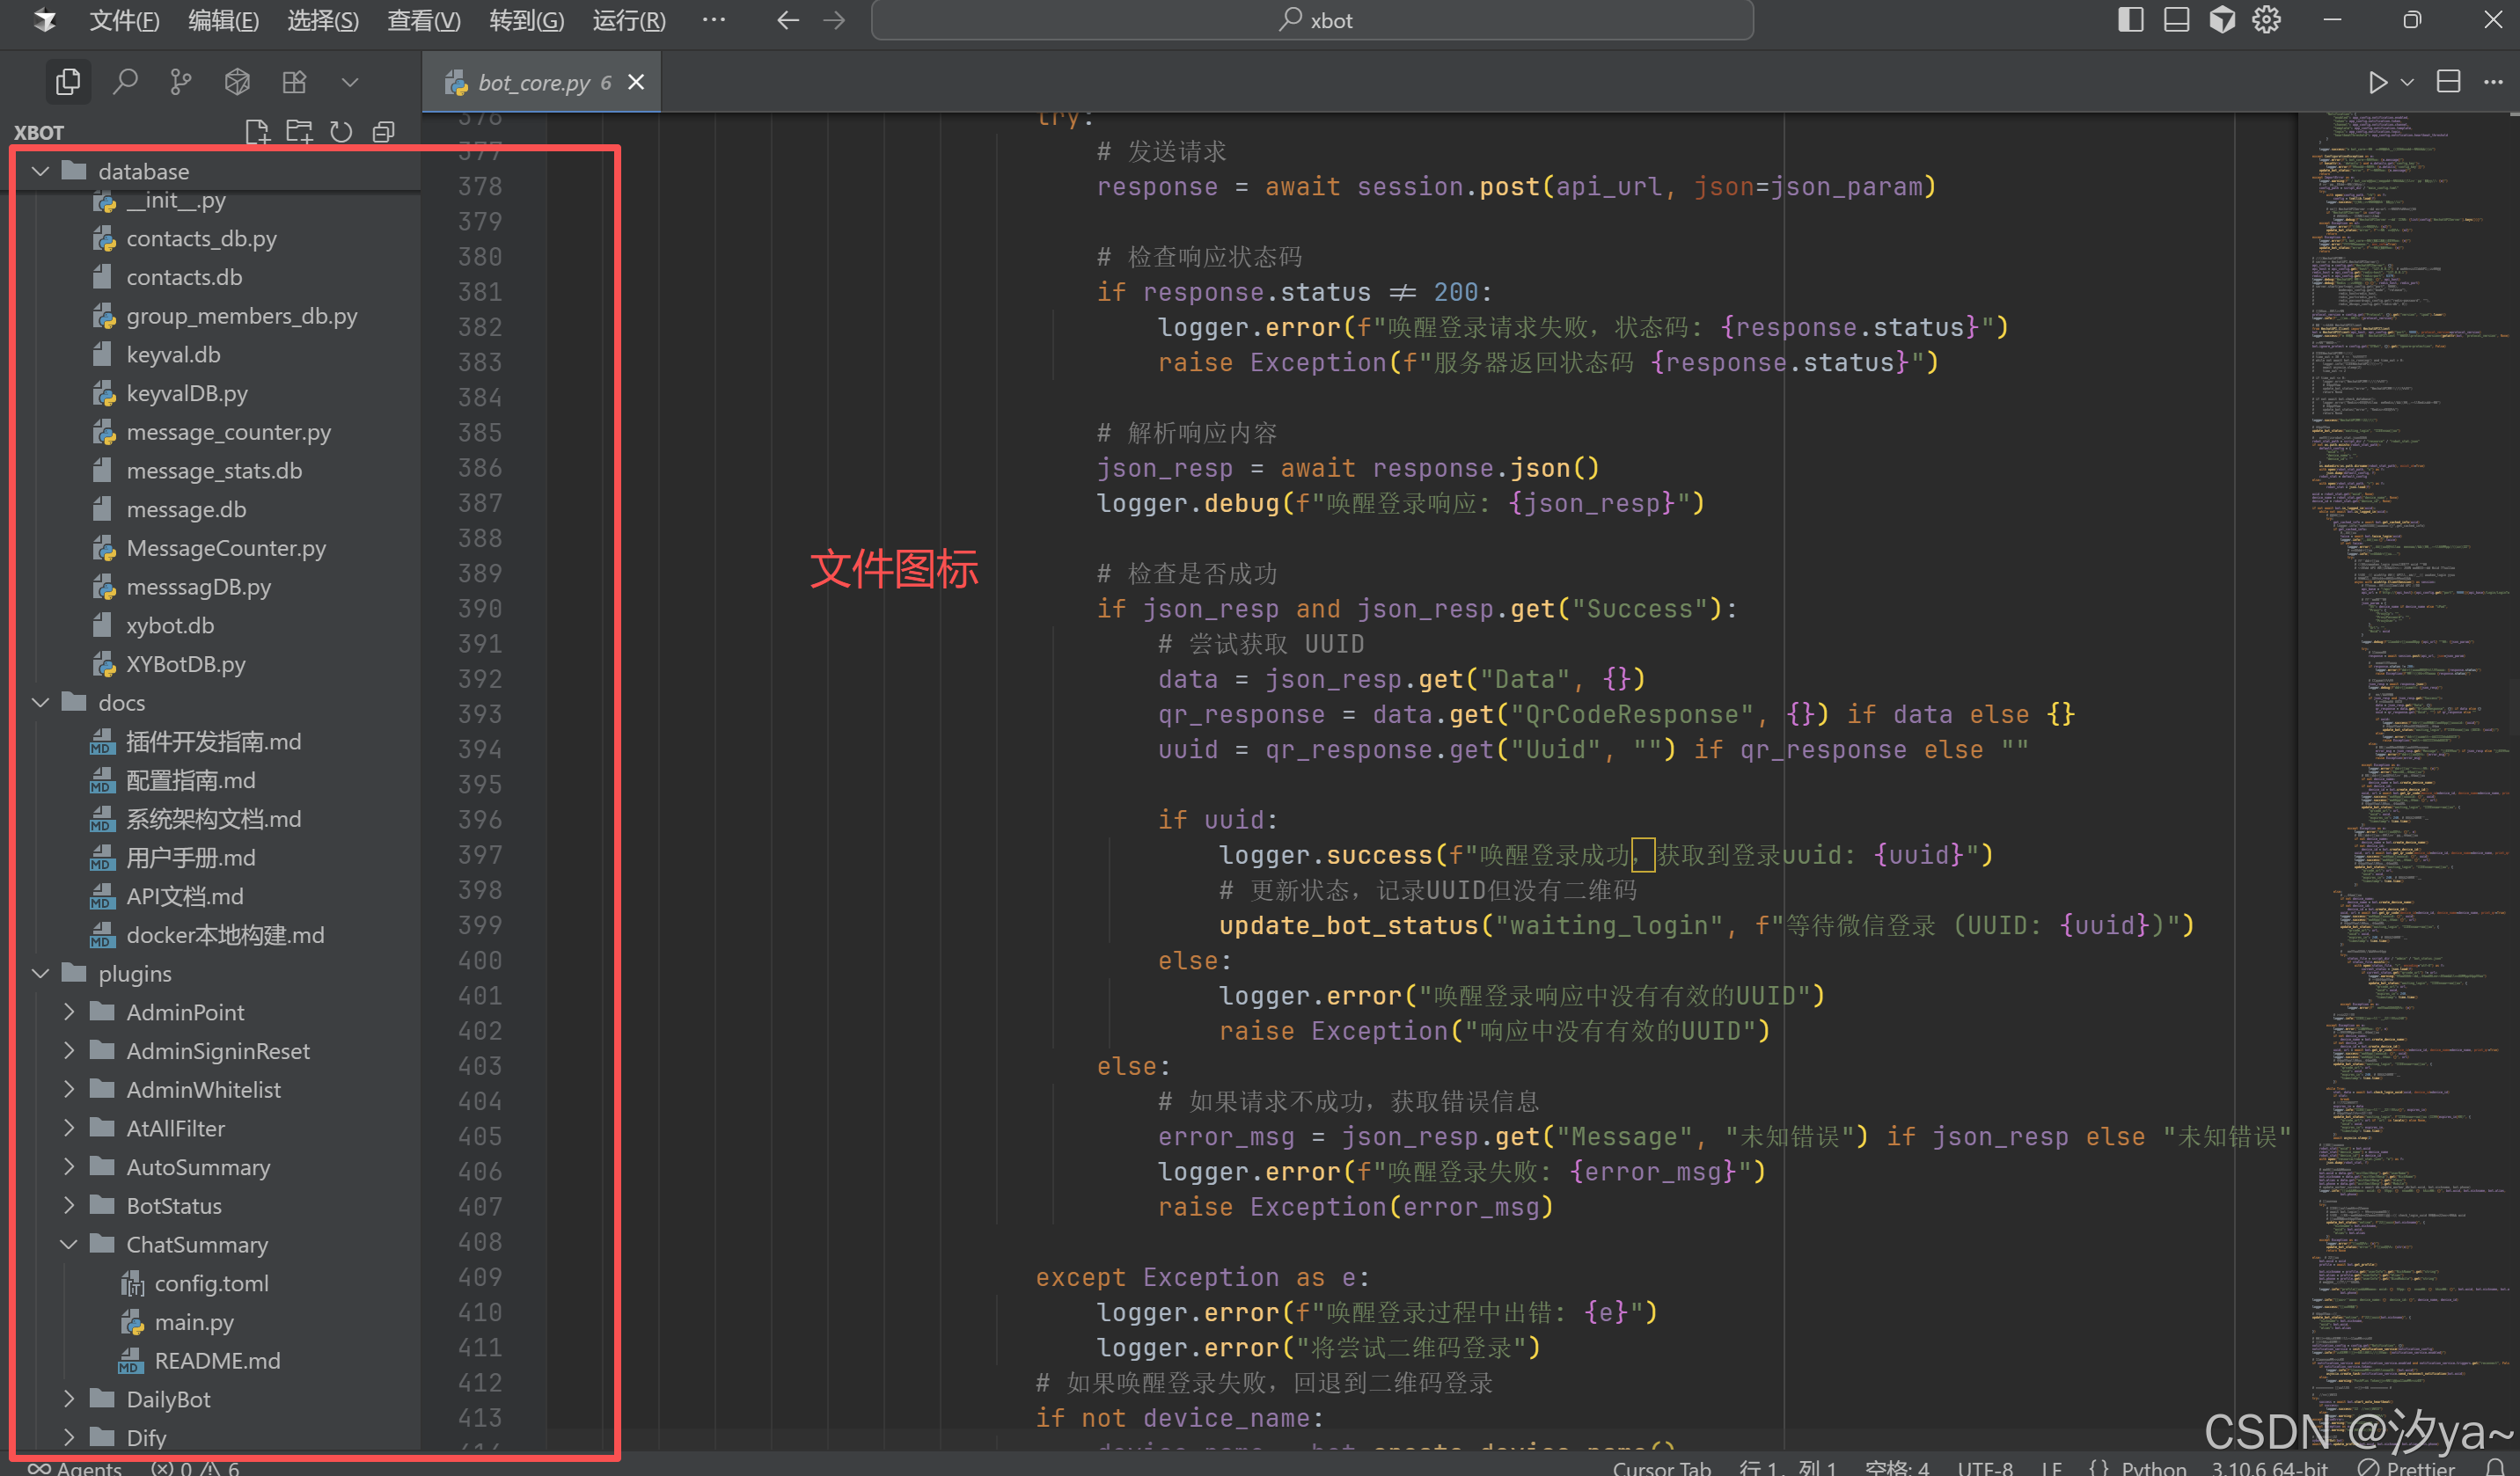
Task: Click the xbot command center search box
Action: pyautogui.click(x=1312, y=20)
